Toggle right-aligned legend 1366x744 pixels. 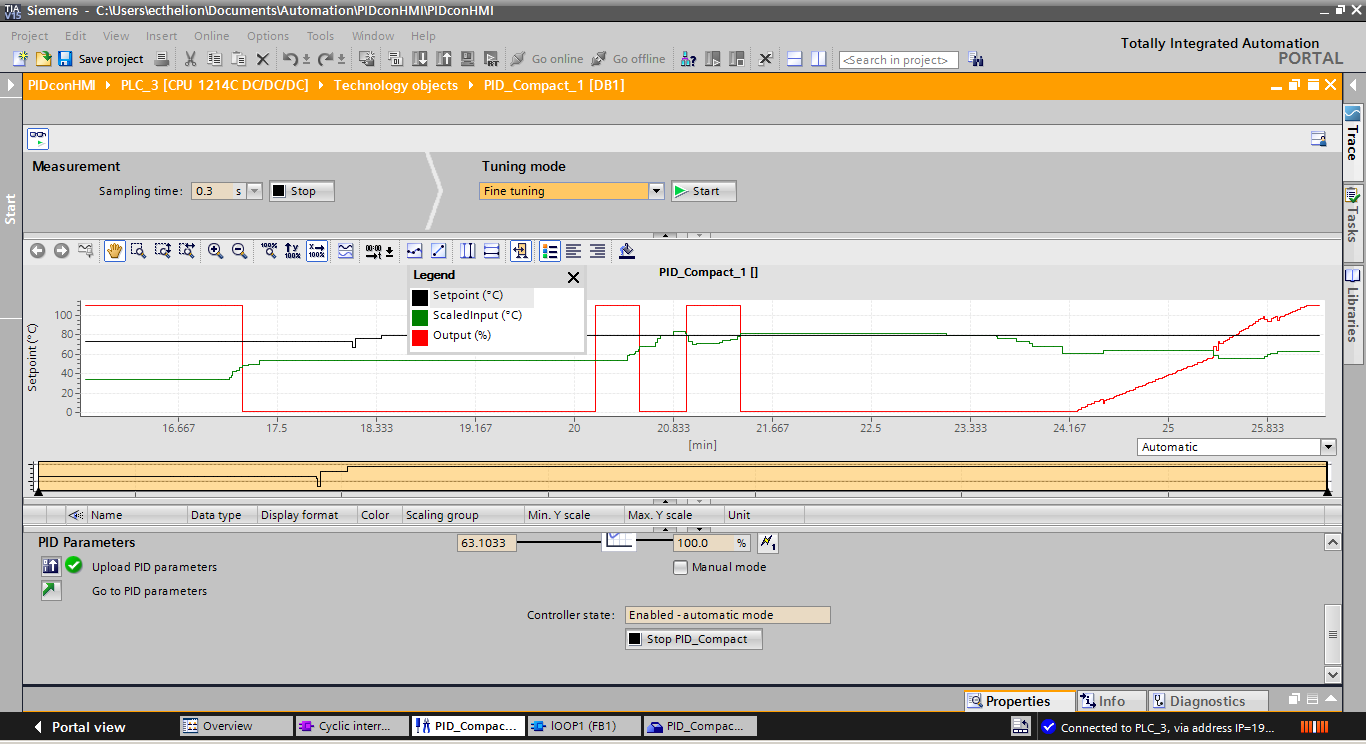(x=597, y=251)
